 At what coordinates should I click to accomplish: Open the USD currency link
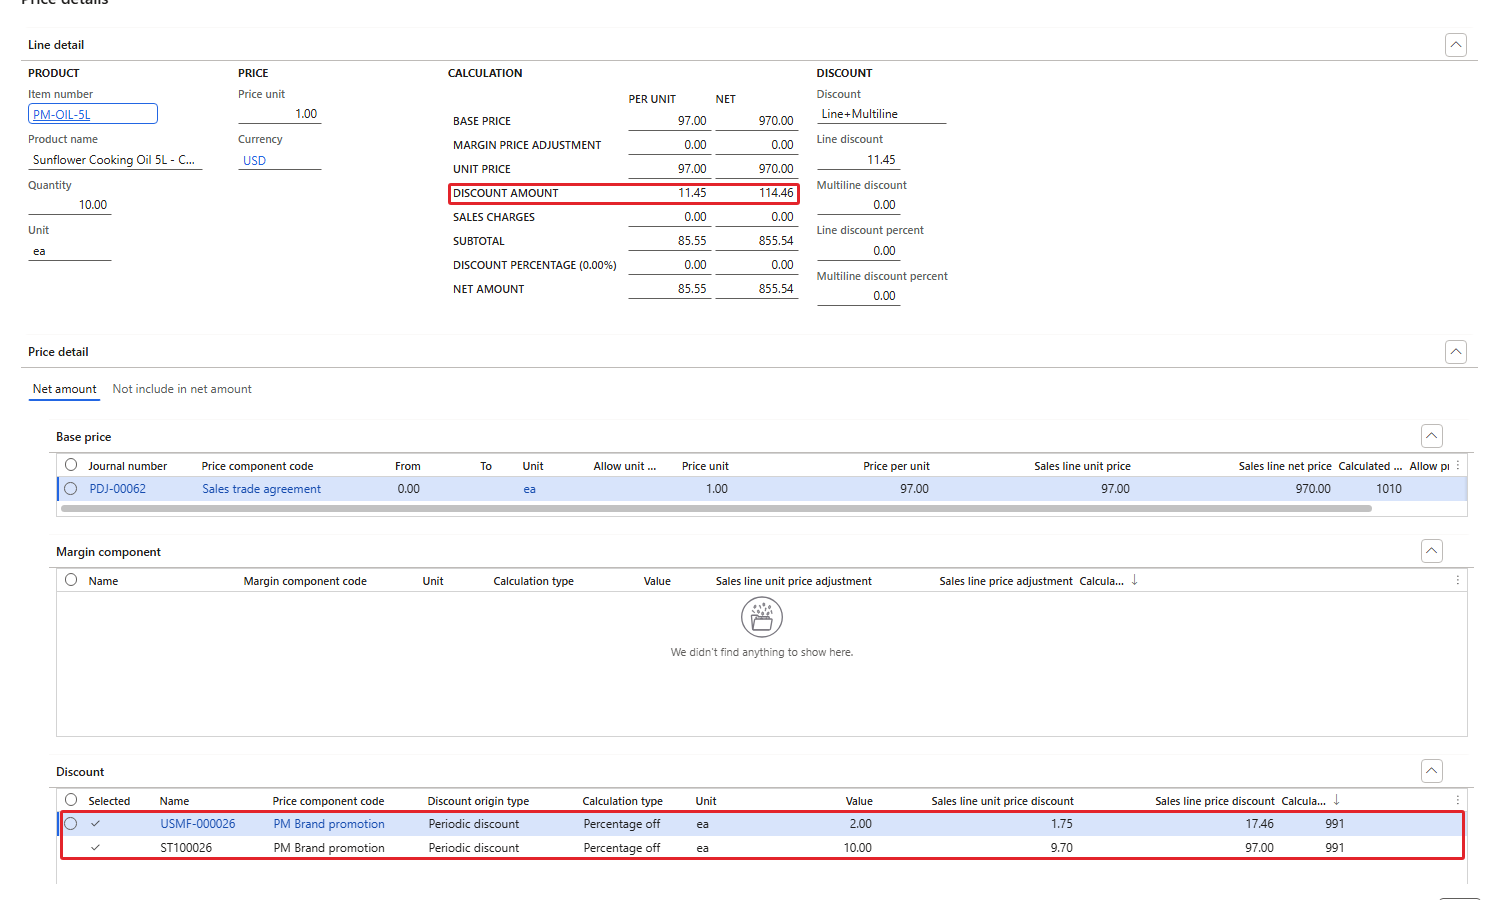[x=254, y=160]
